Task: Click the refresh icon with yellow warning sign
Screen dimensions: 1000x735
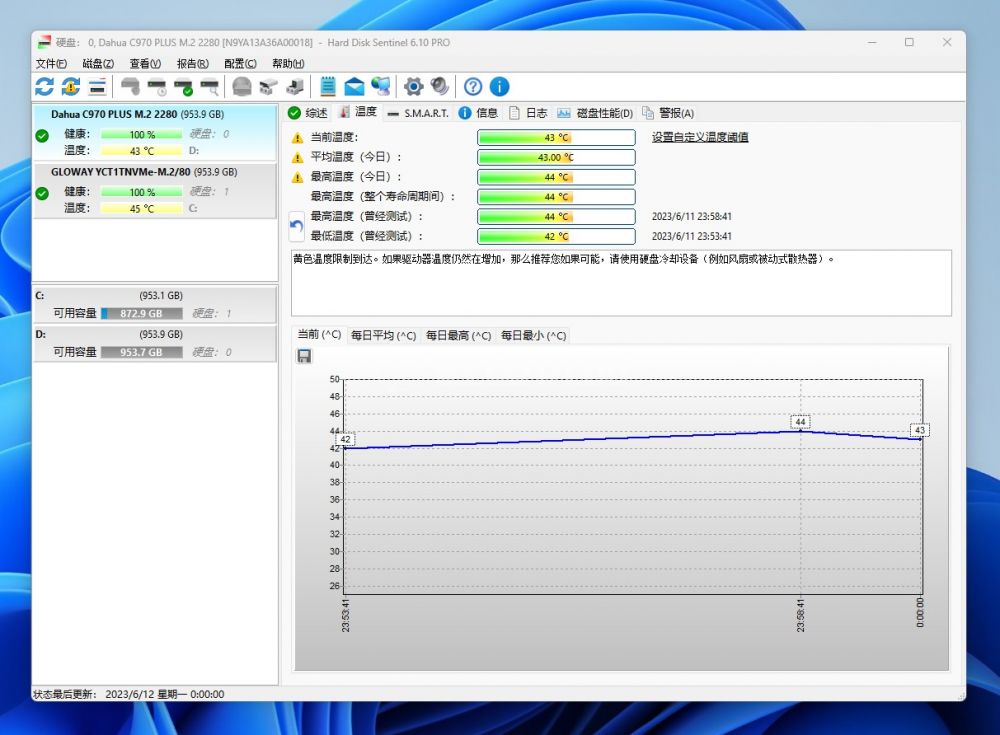Action: 71,86
